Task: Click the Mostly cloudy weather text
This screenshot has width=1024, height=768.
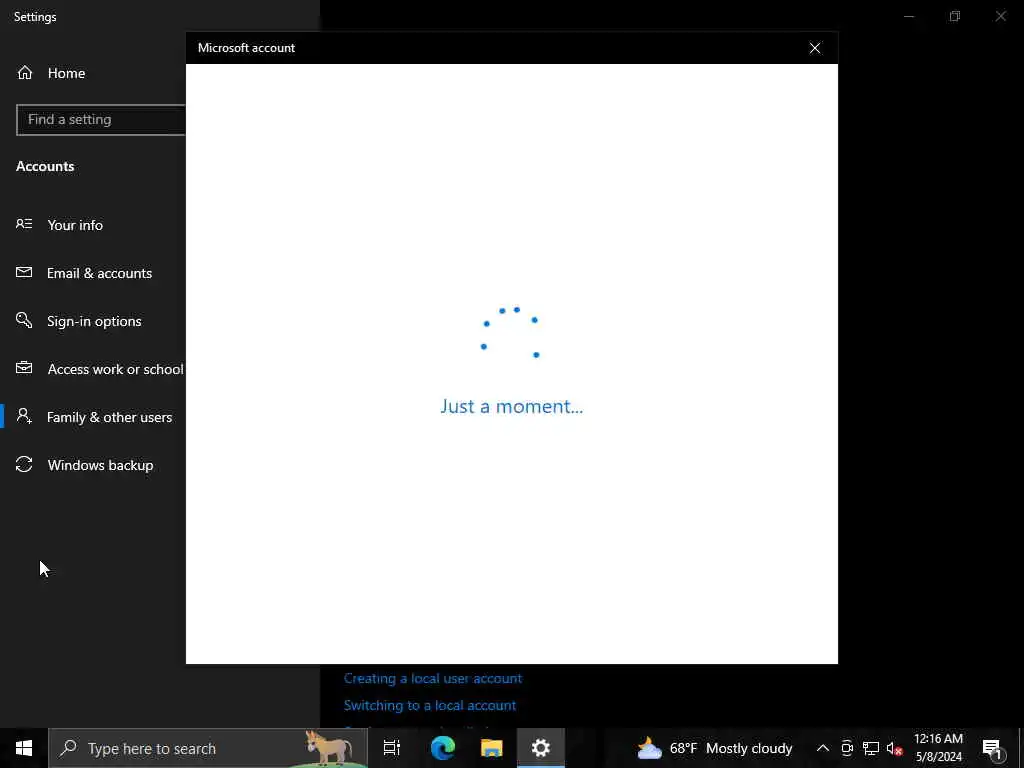Action: [749, 748]
